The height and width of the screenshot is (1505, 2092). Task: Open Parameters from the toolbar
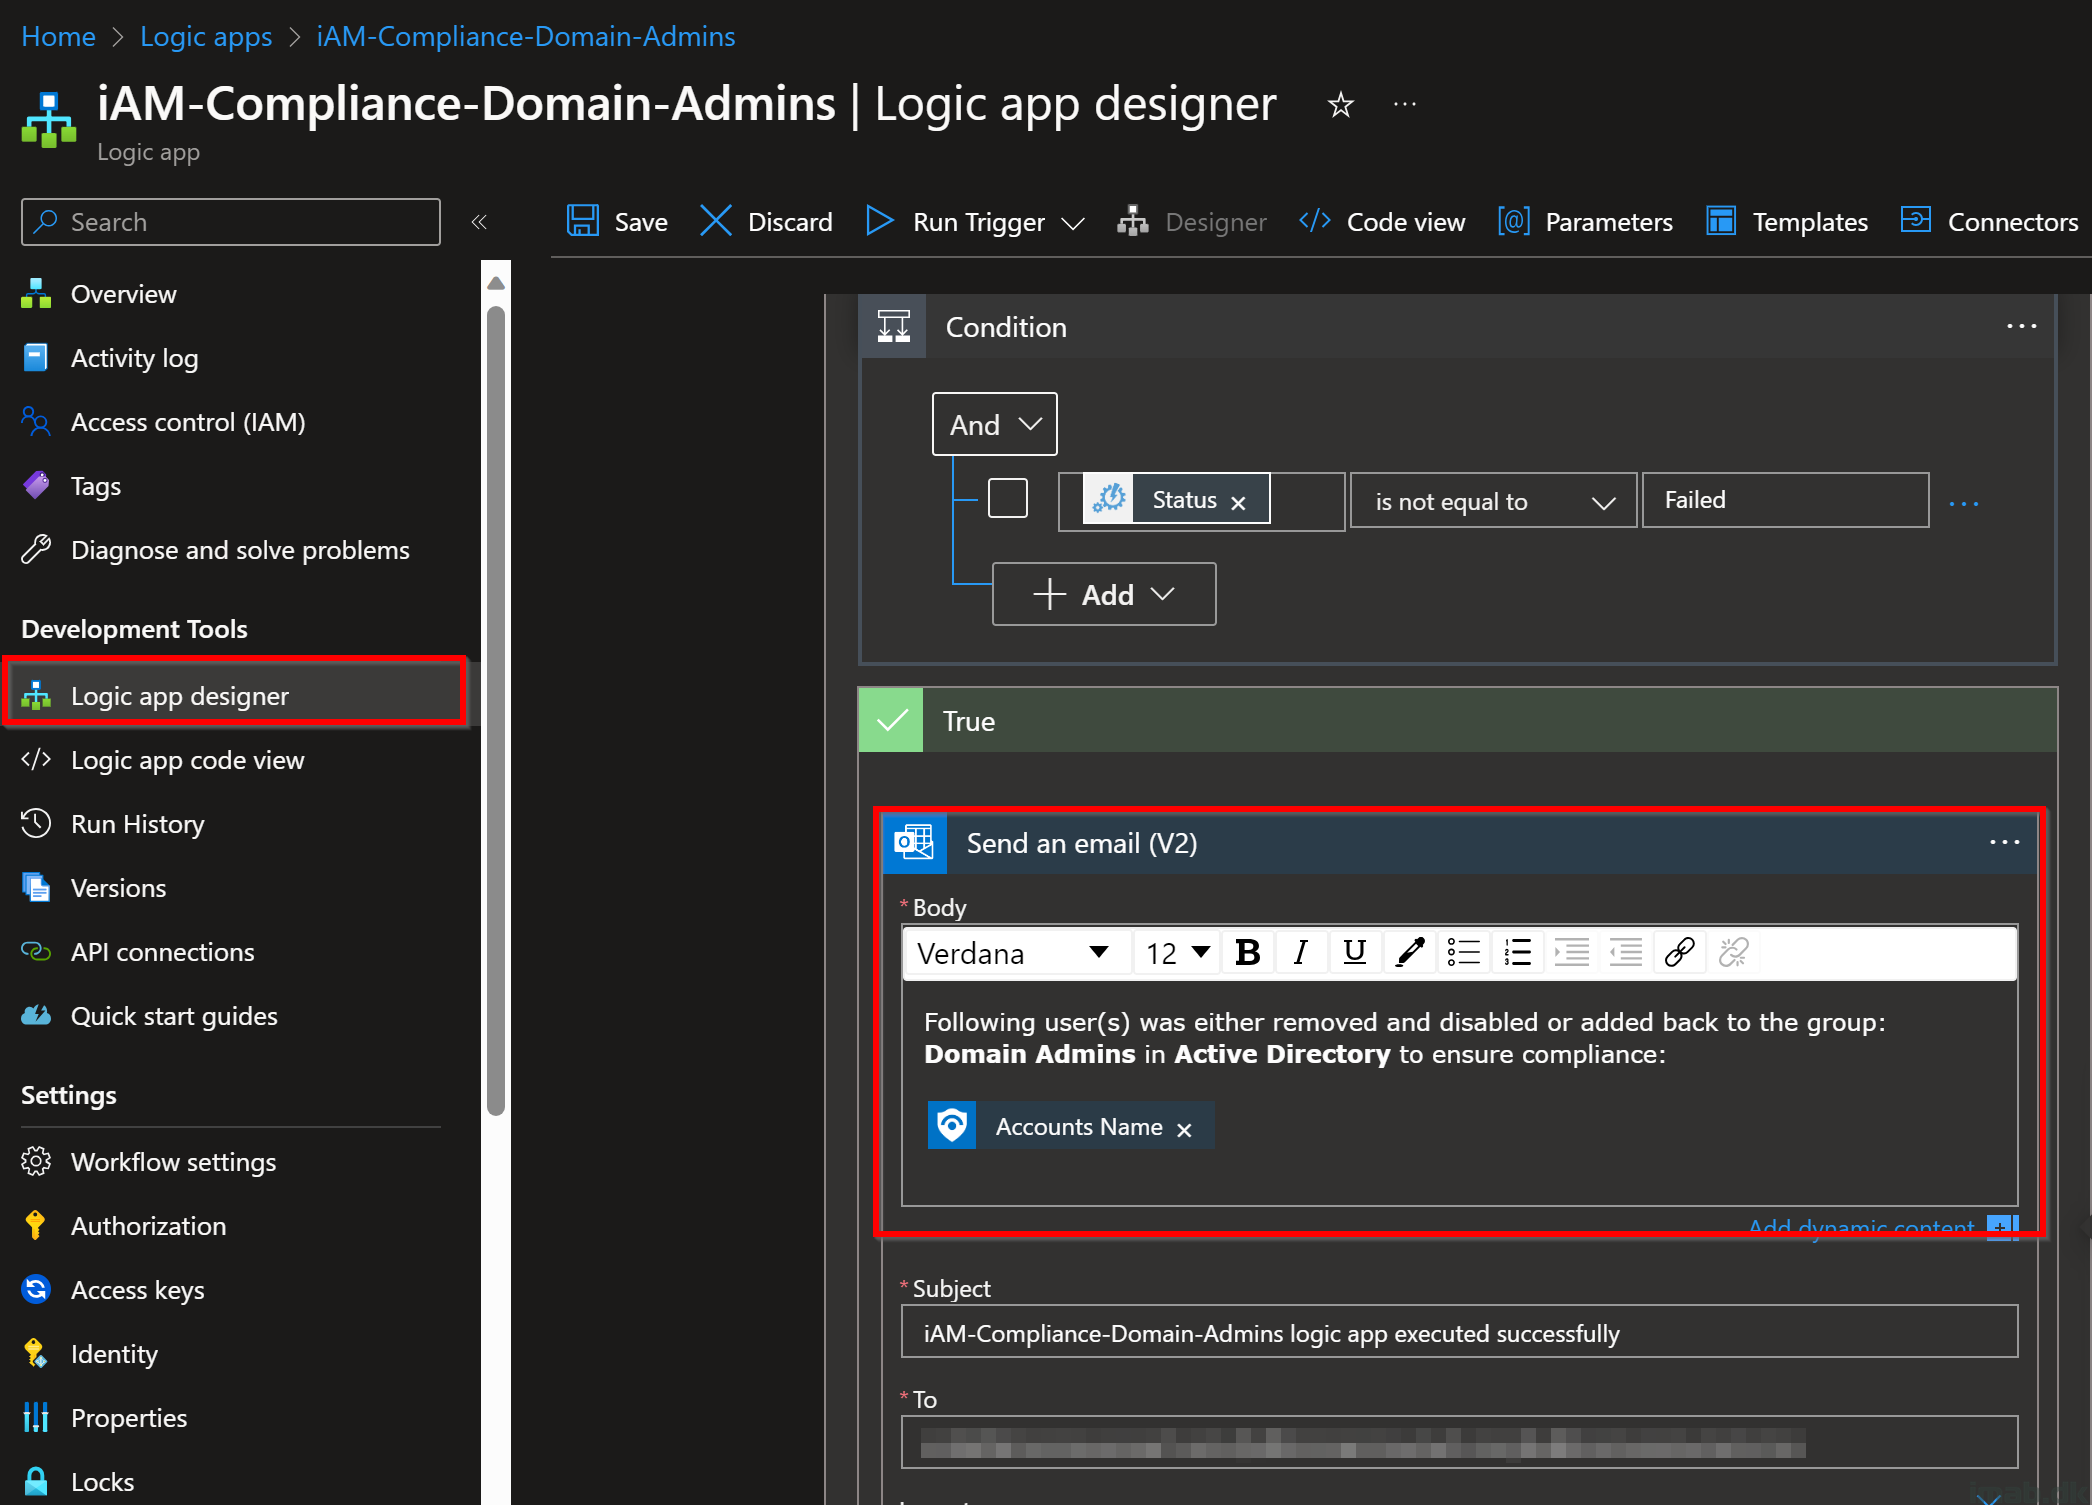1585,221
